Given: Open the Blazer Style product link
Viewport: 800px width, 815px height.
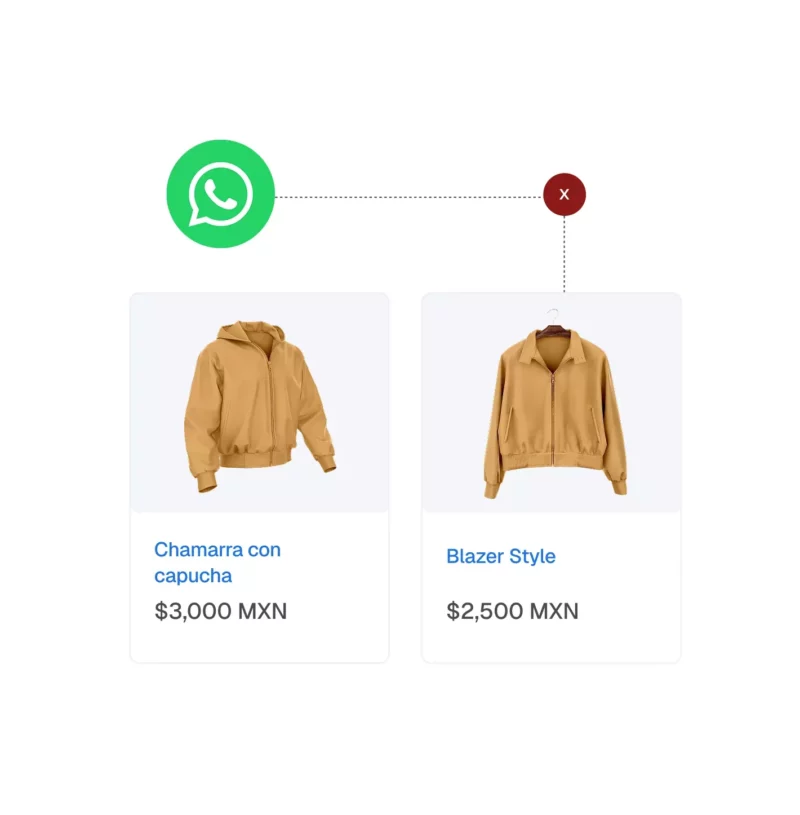Looking at the screenshot, I should click(x=501, y=556).
